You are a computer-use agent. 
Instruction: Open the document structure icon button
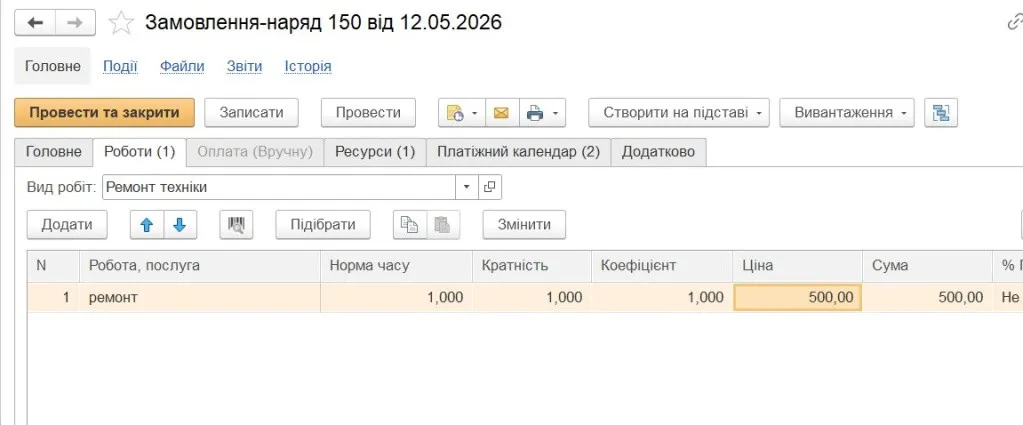941,113
